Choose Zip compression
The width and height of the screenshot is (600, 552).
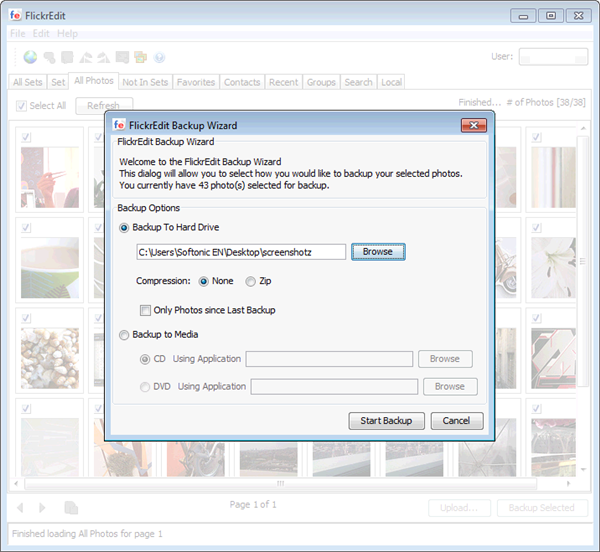tap(251, 281)
